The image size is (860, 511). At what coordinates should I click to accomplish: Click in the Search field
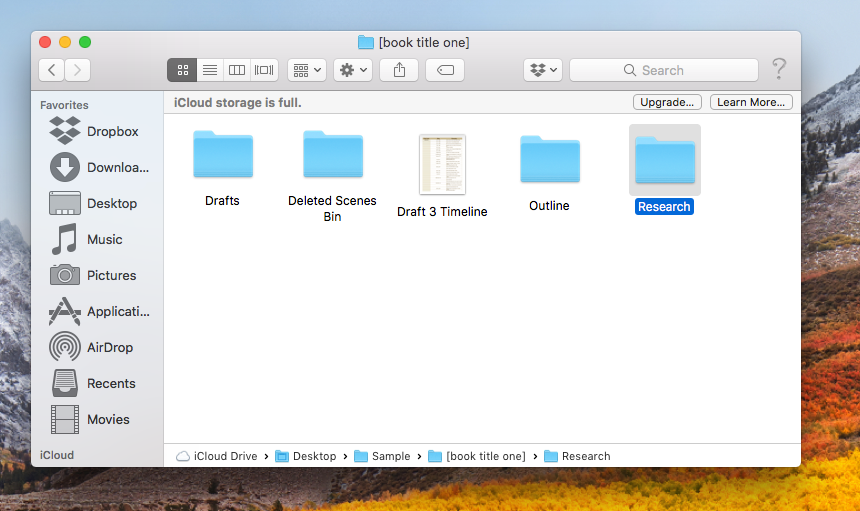(664, 70)
